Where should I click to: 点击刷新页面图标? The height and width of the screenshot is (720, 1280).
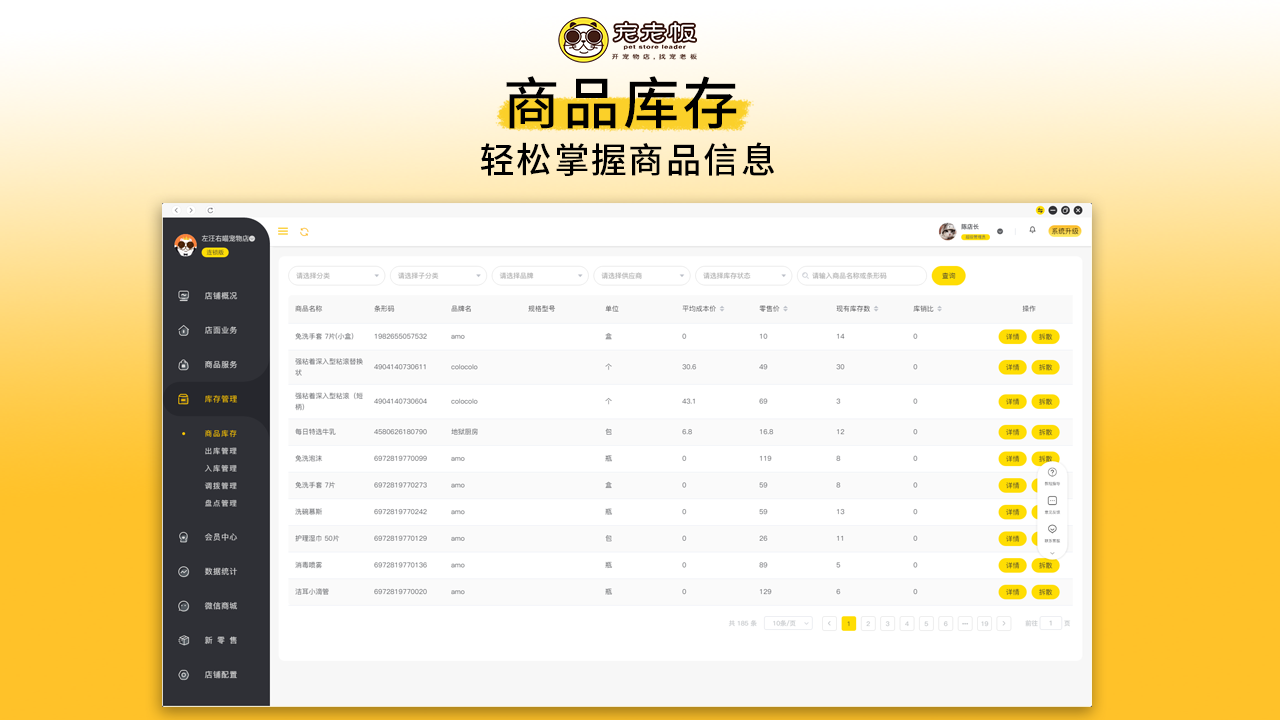pyautogui.click(x=303, y=231)
